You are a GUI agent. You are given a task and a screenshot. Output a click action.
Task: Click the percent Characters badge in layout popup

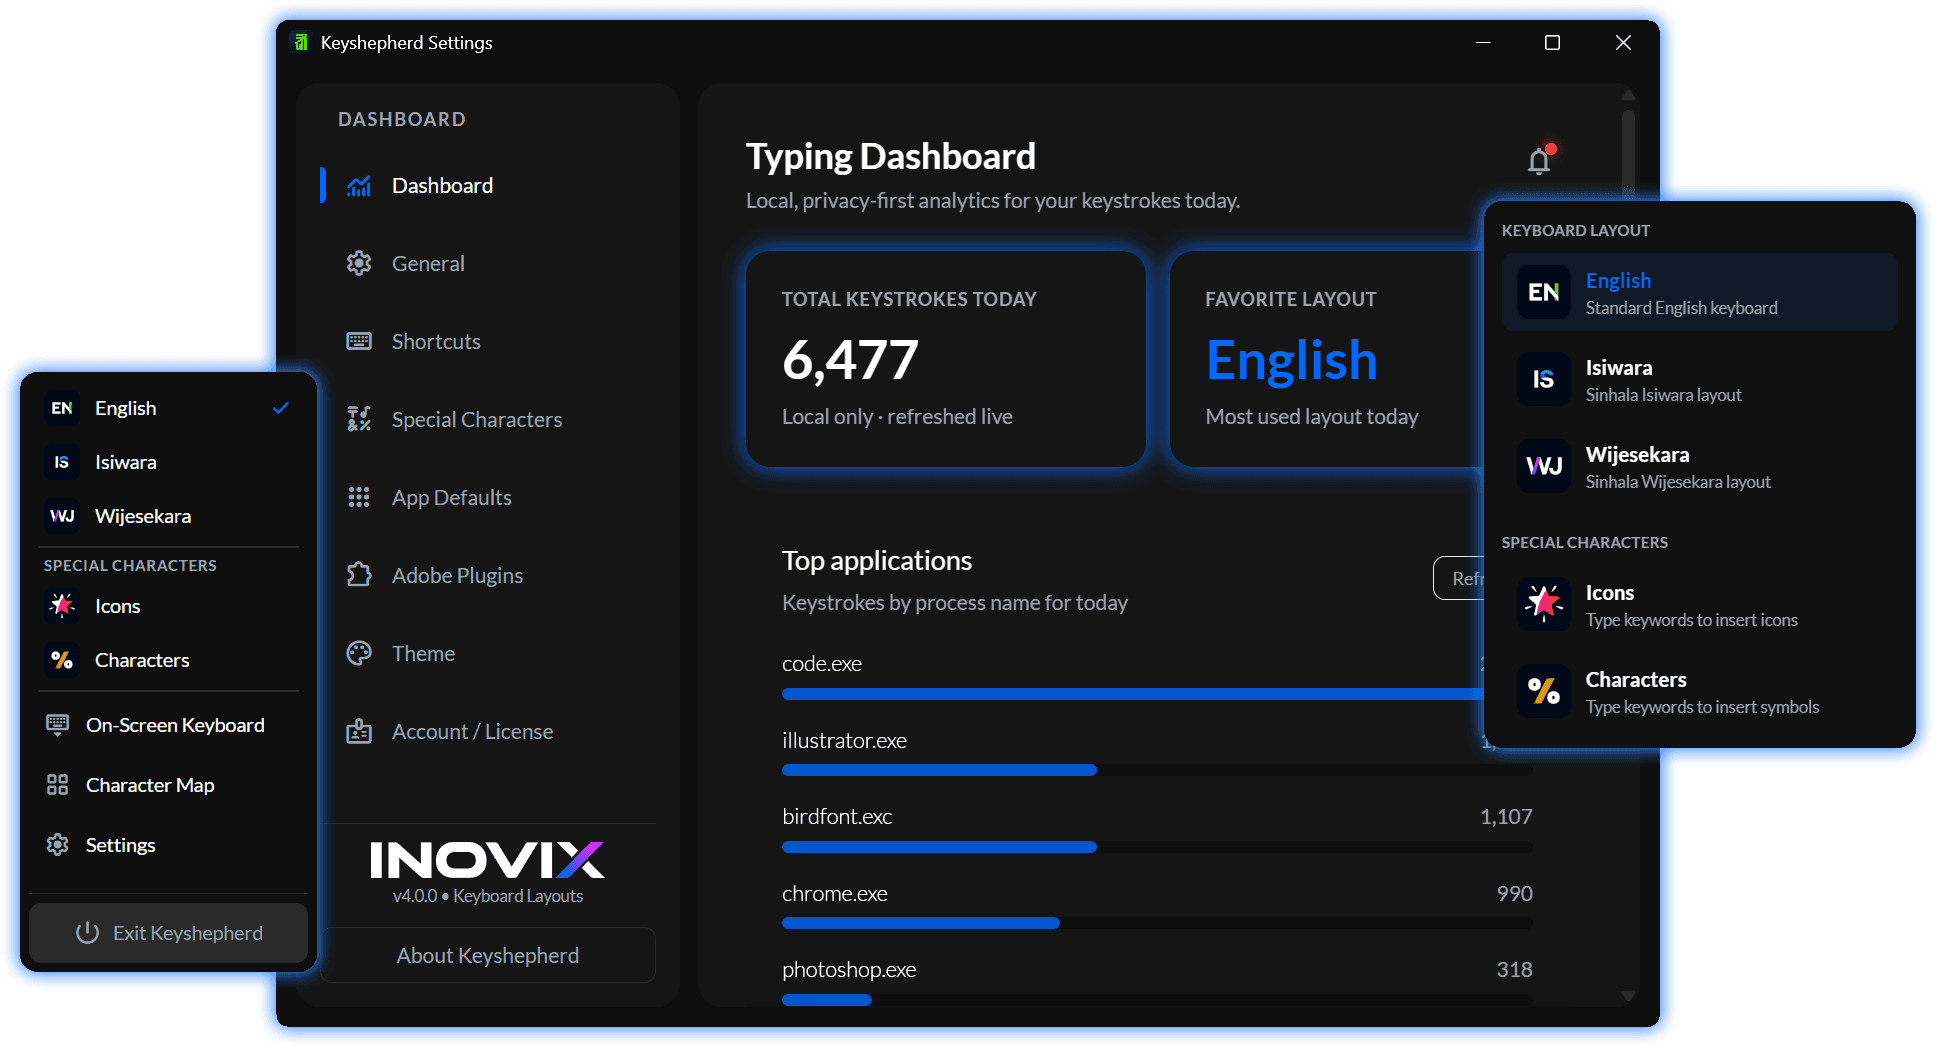tap(1544, 691)
